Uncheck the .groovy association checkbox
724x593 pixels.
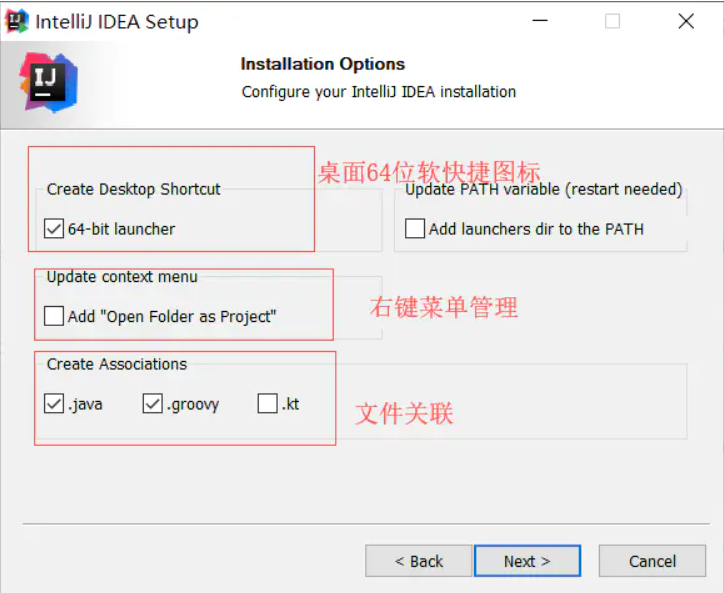(152, 404)
